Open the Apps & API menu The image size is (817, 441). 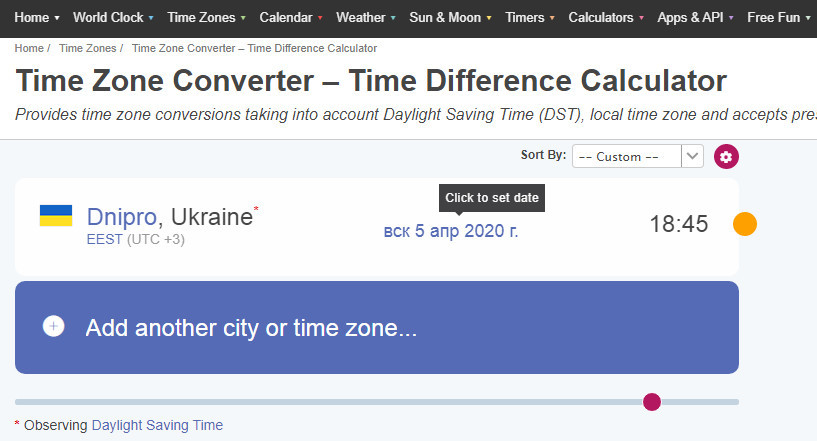[x=695, y=17]
